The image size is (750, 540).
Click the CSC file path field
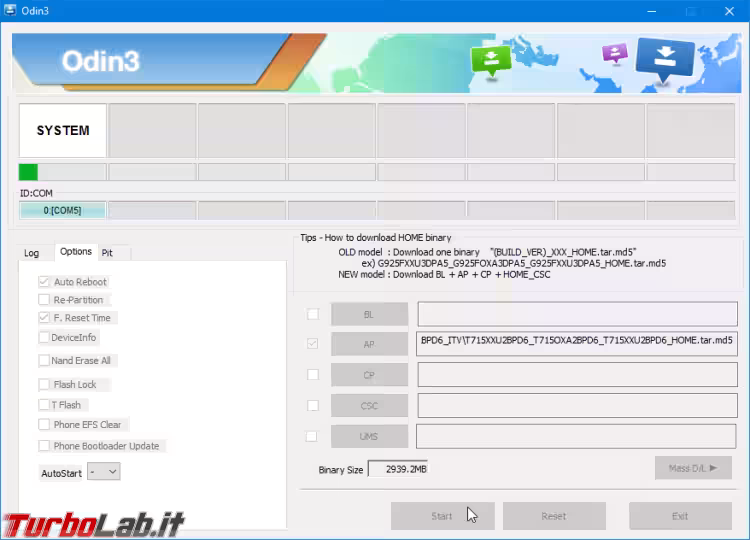(x=577, y=406)
